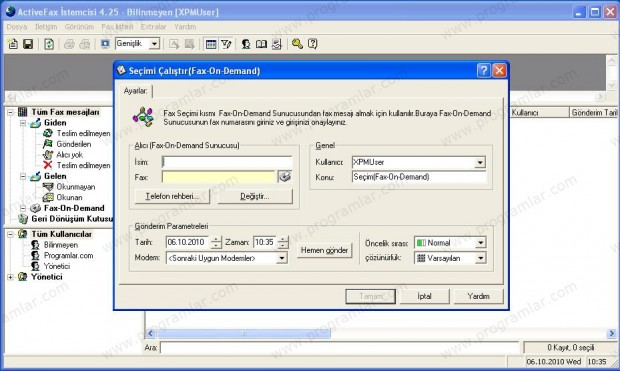Open the Dosya menu
Screen dimensions: 620x371
pyautogui.click(x=17, y=26)
